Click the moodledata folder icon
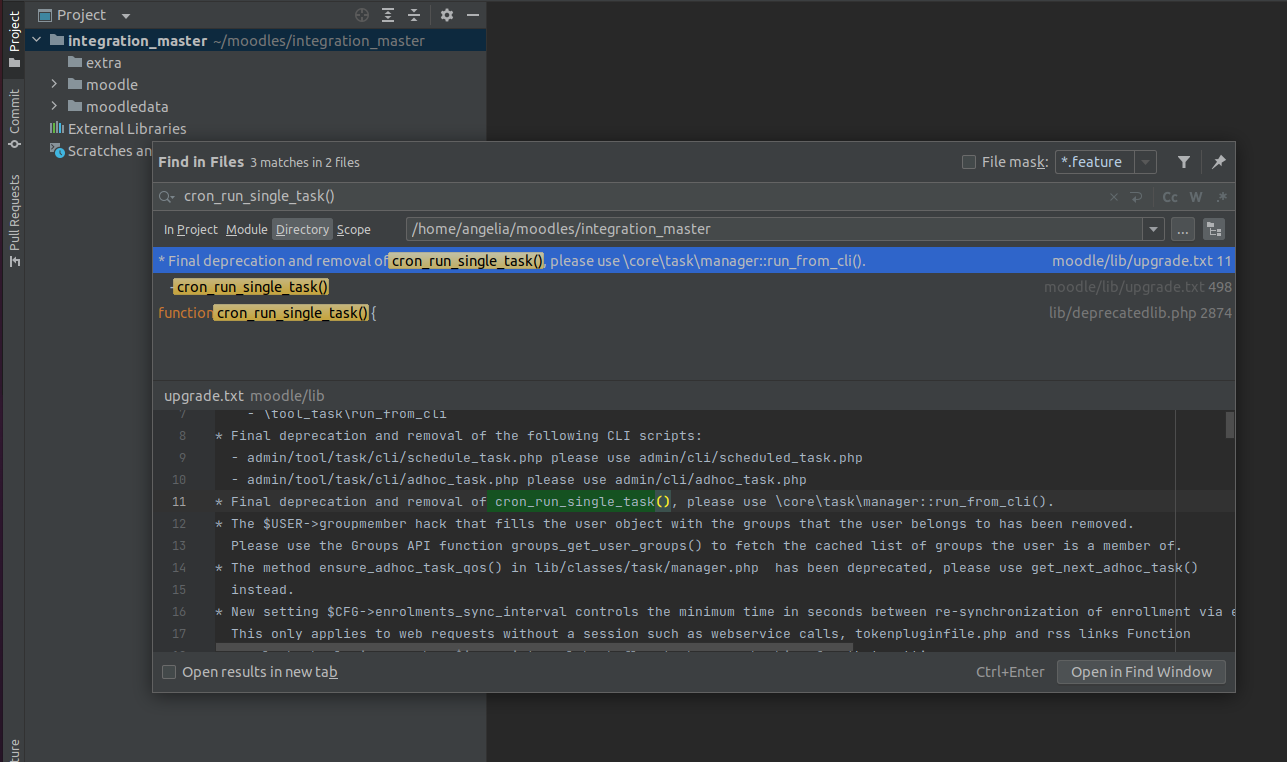1287x762 pixels. (75, 106)
